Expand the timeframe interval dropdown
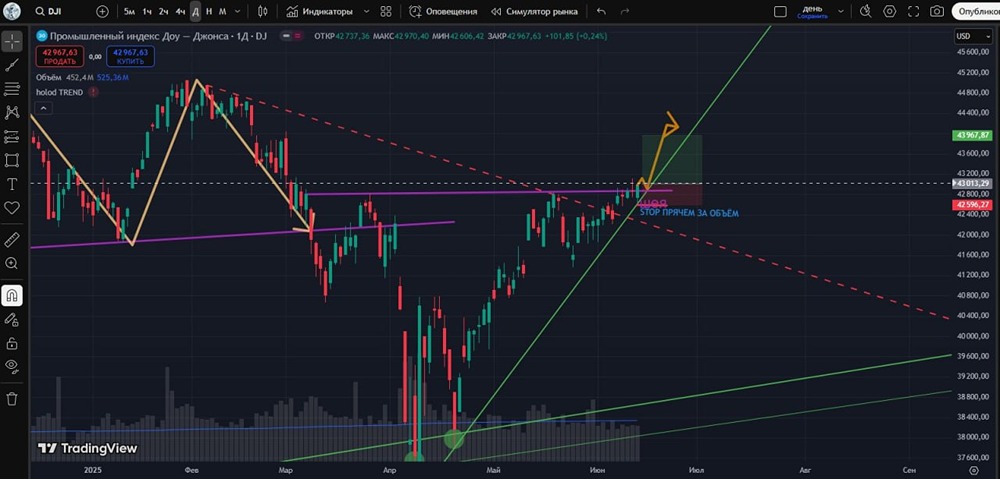 [238, 11]
